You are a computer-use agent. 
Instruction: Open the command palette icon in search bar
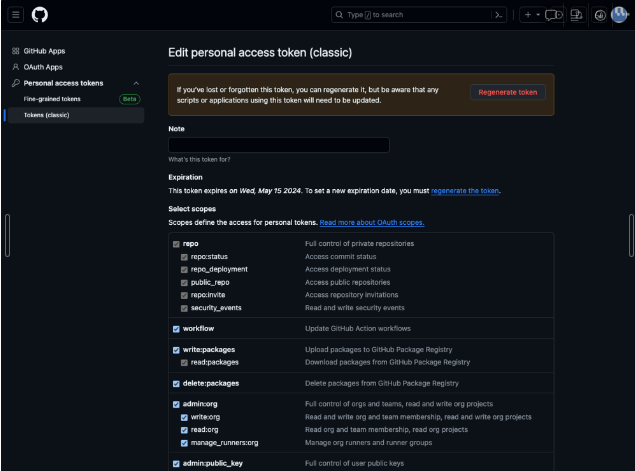point(499,15)
